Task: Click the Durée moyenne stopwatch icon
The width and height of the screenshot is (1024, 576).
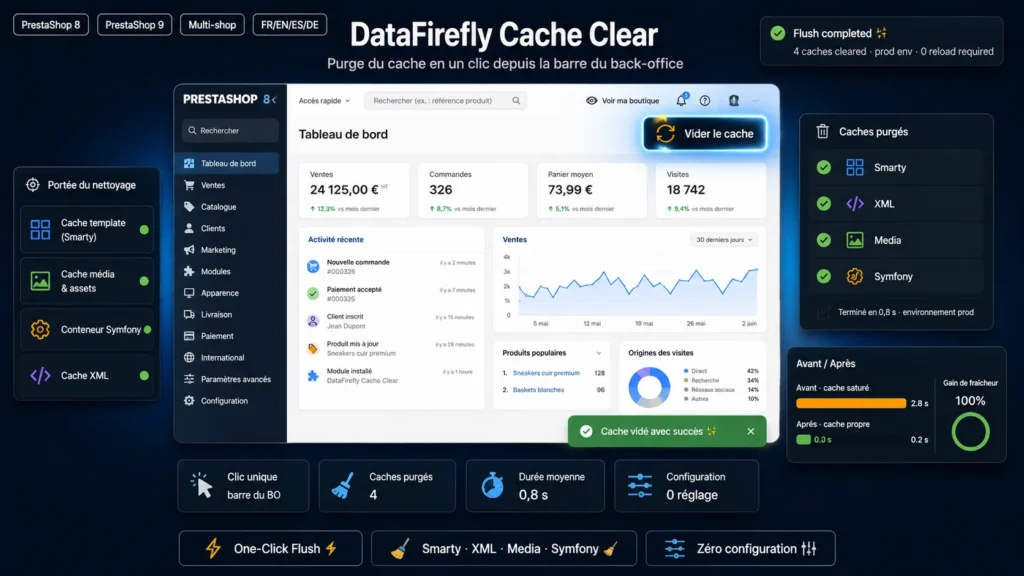Action: (x=492, y=486)
